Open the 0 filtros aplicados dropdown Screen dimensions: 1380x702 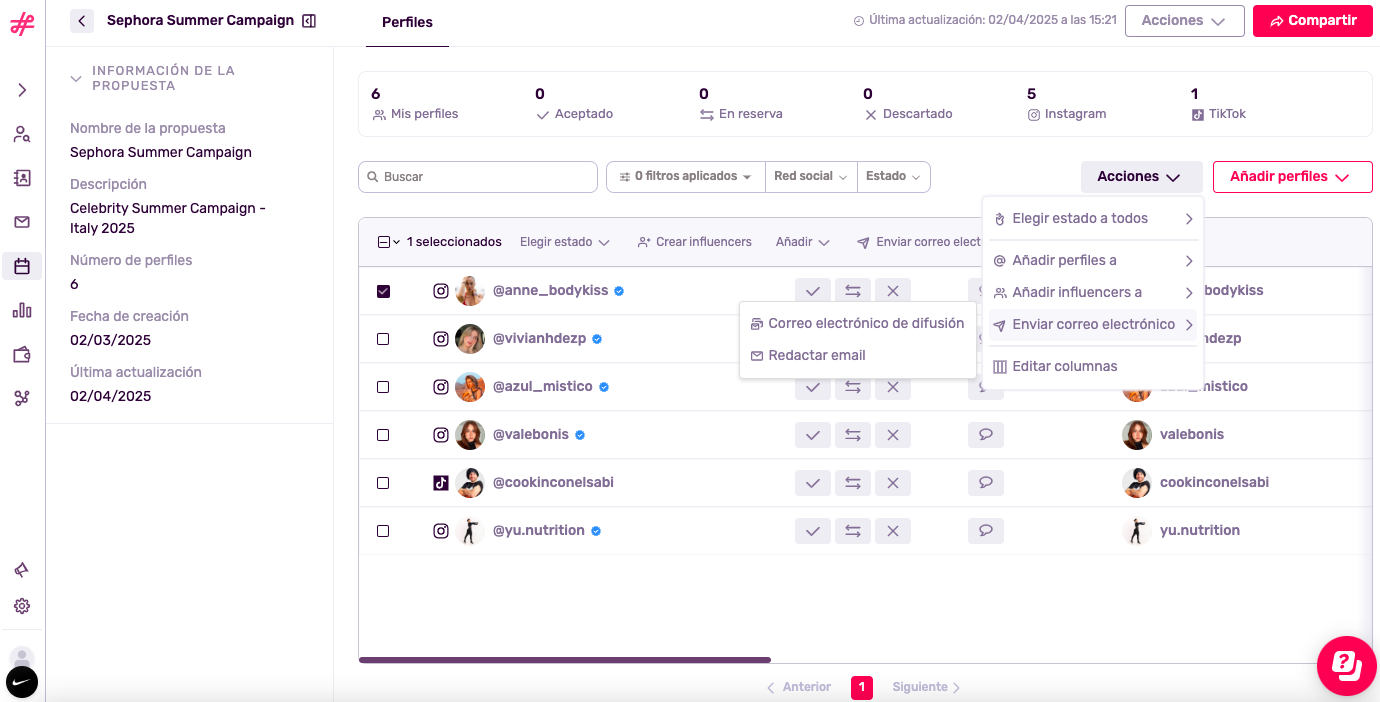(x=685, y=177)
